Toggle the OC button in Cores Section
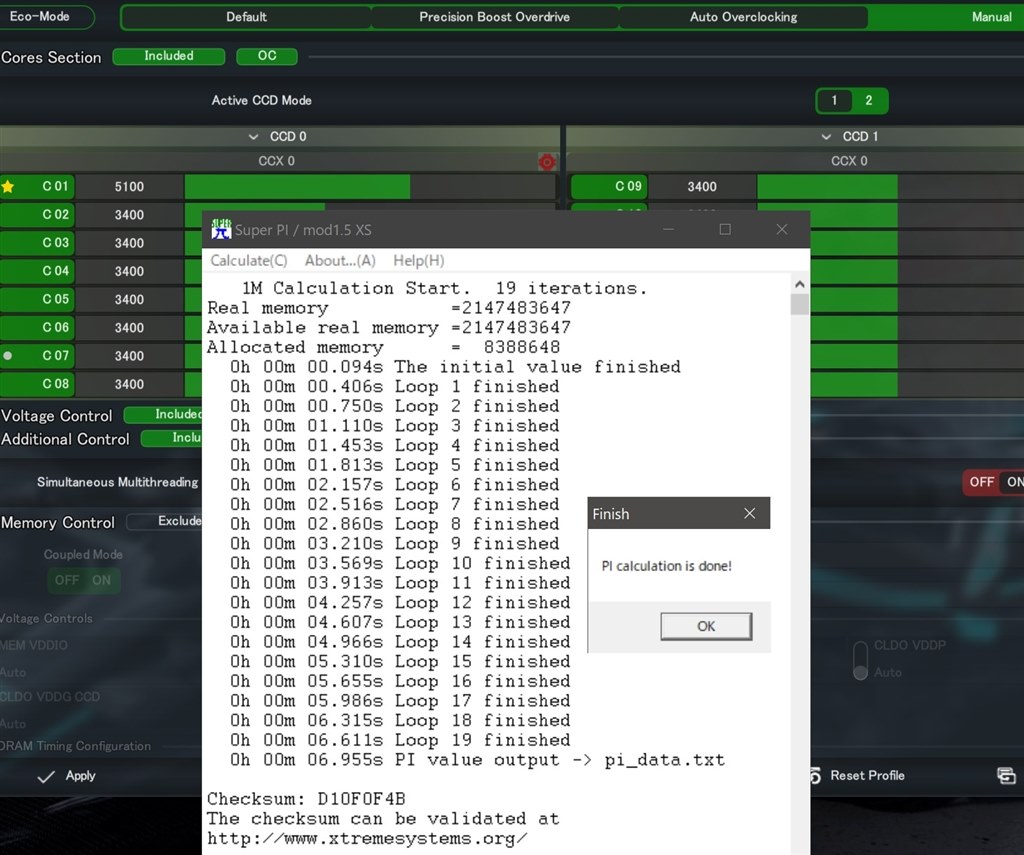This screenshot has height=855, width=1024. 267,56
